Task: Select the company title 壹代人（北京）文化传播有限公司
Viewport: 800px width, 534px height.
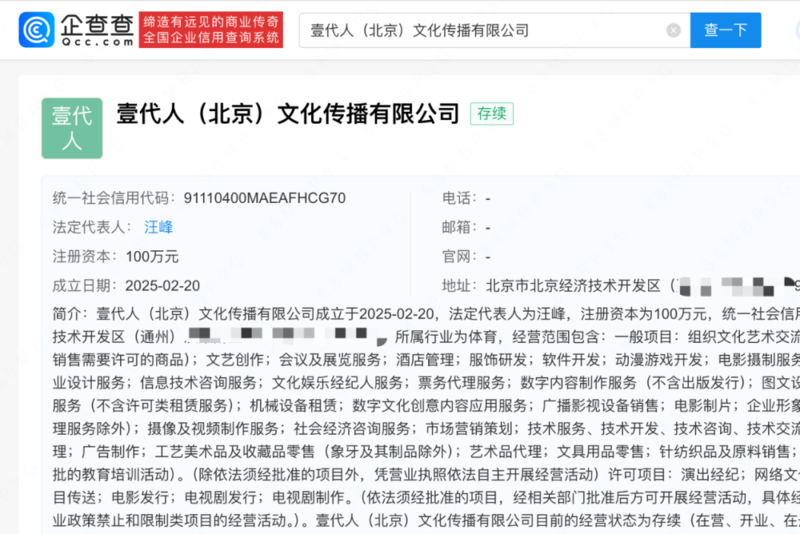Action: click(288, 114)
